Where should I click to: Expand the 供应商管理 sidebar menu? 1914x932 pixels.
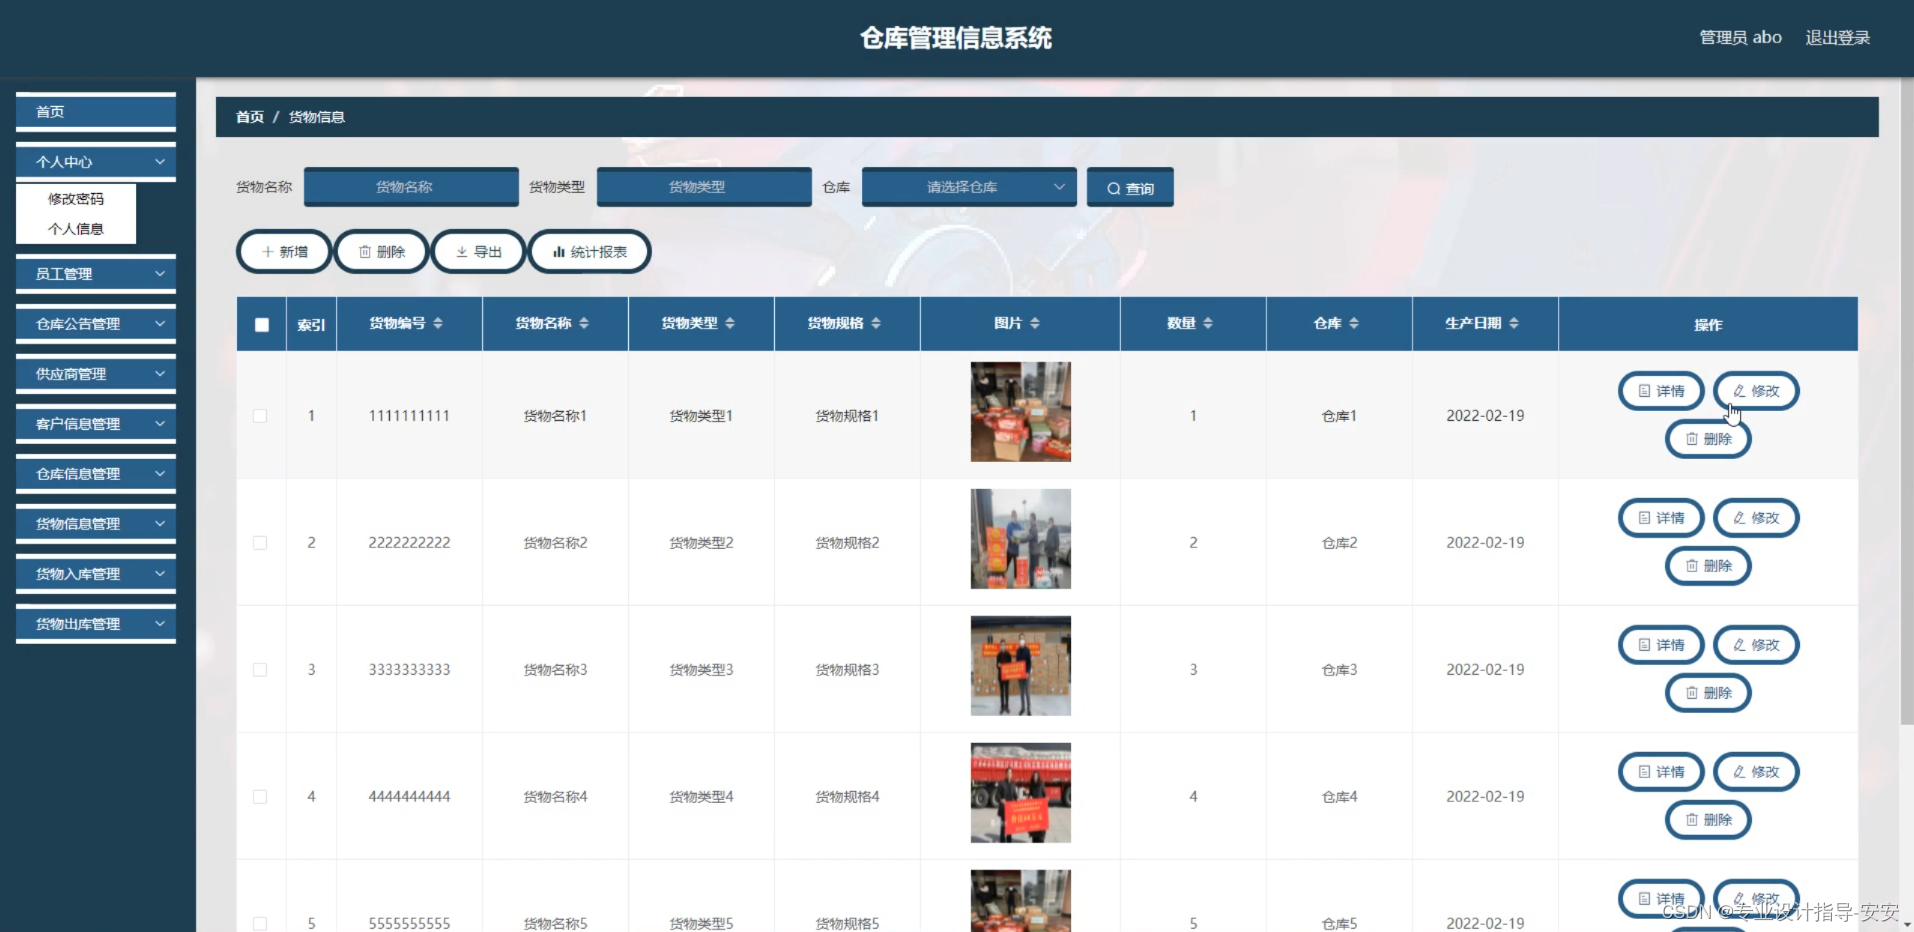[96, 374]
